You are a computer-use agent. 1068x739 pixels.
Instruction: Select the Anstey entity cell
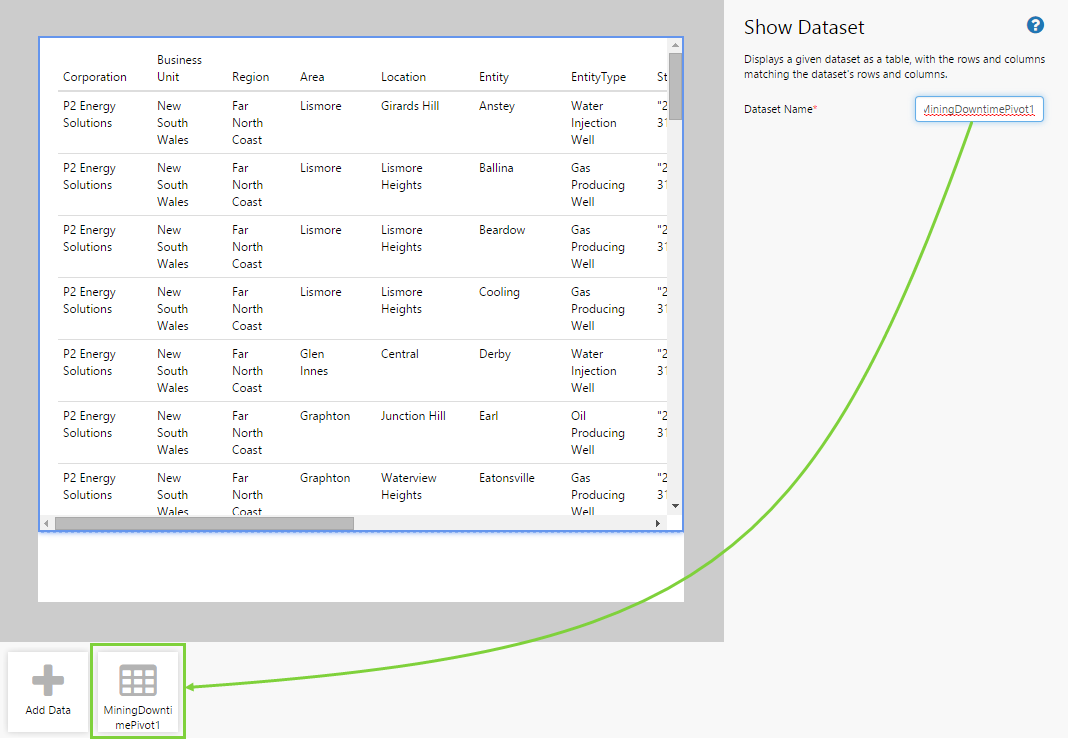coord(497,106)
